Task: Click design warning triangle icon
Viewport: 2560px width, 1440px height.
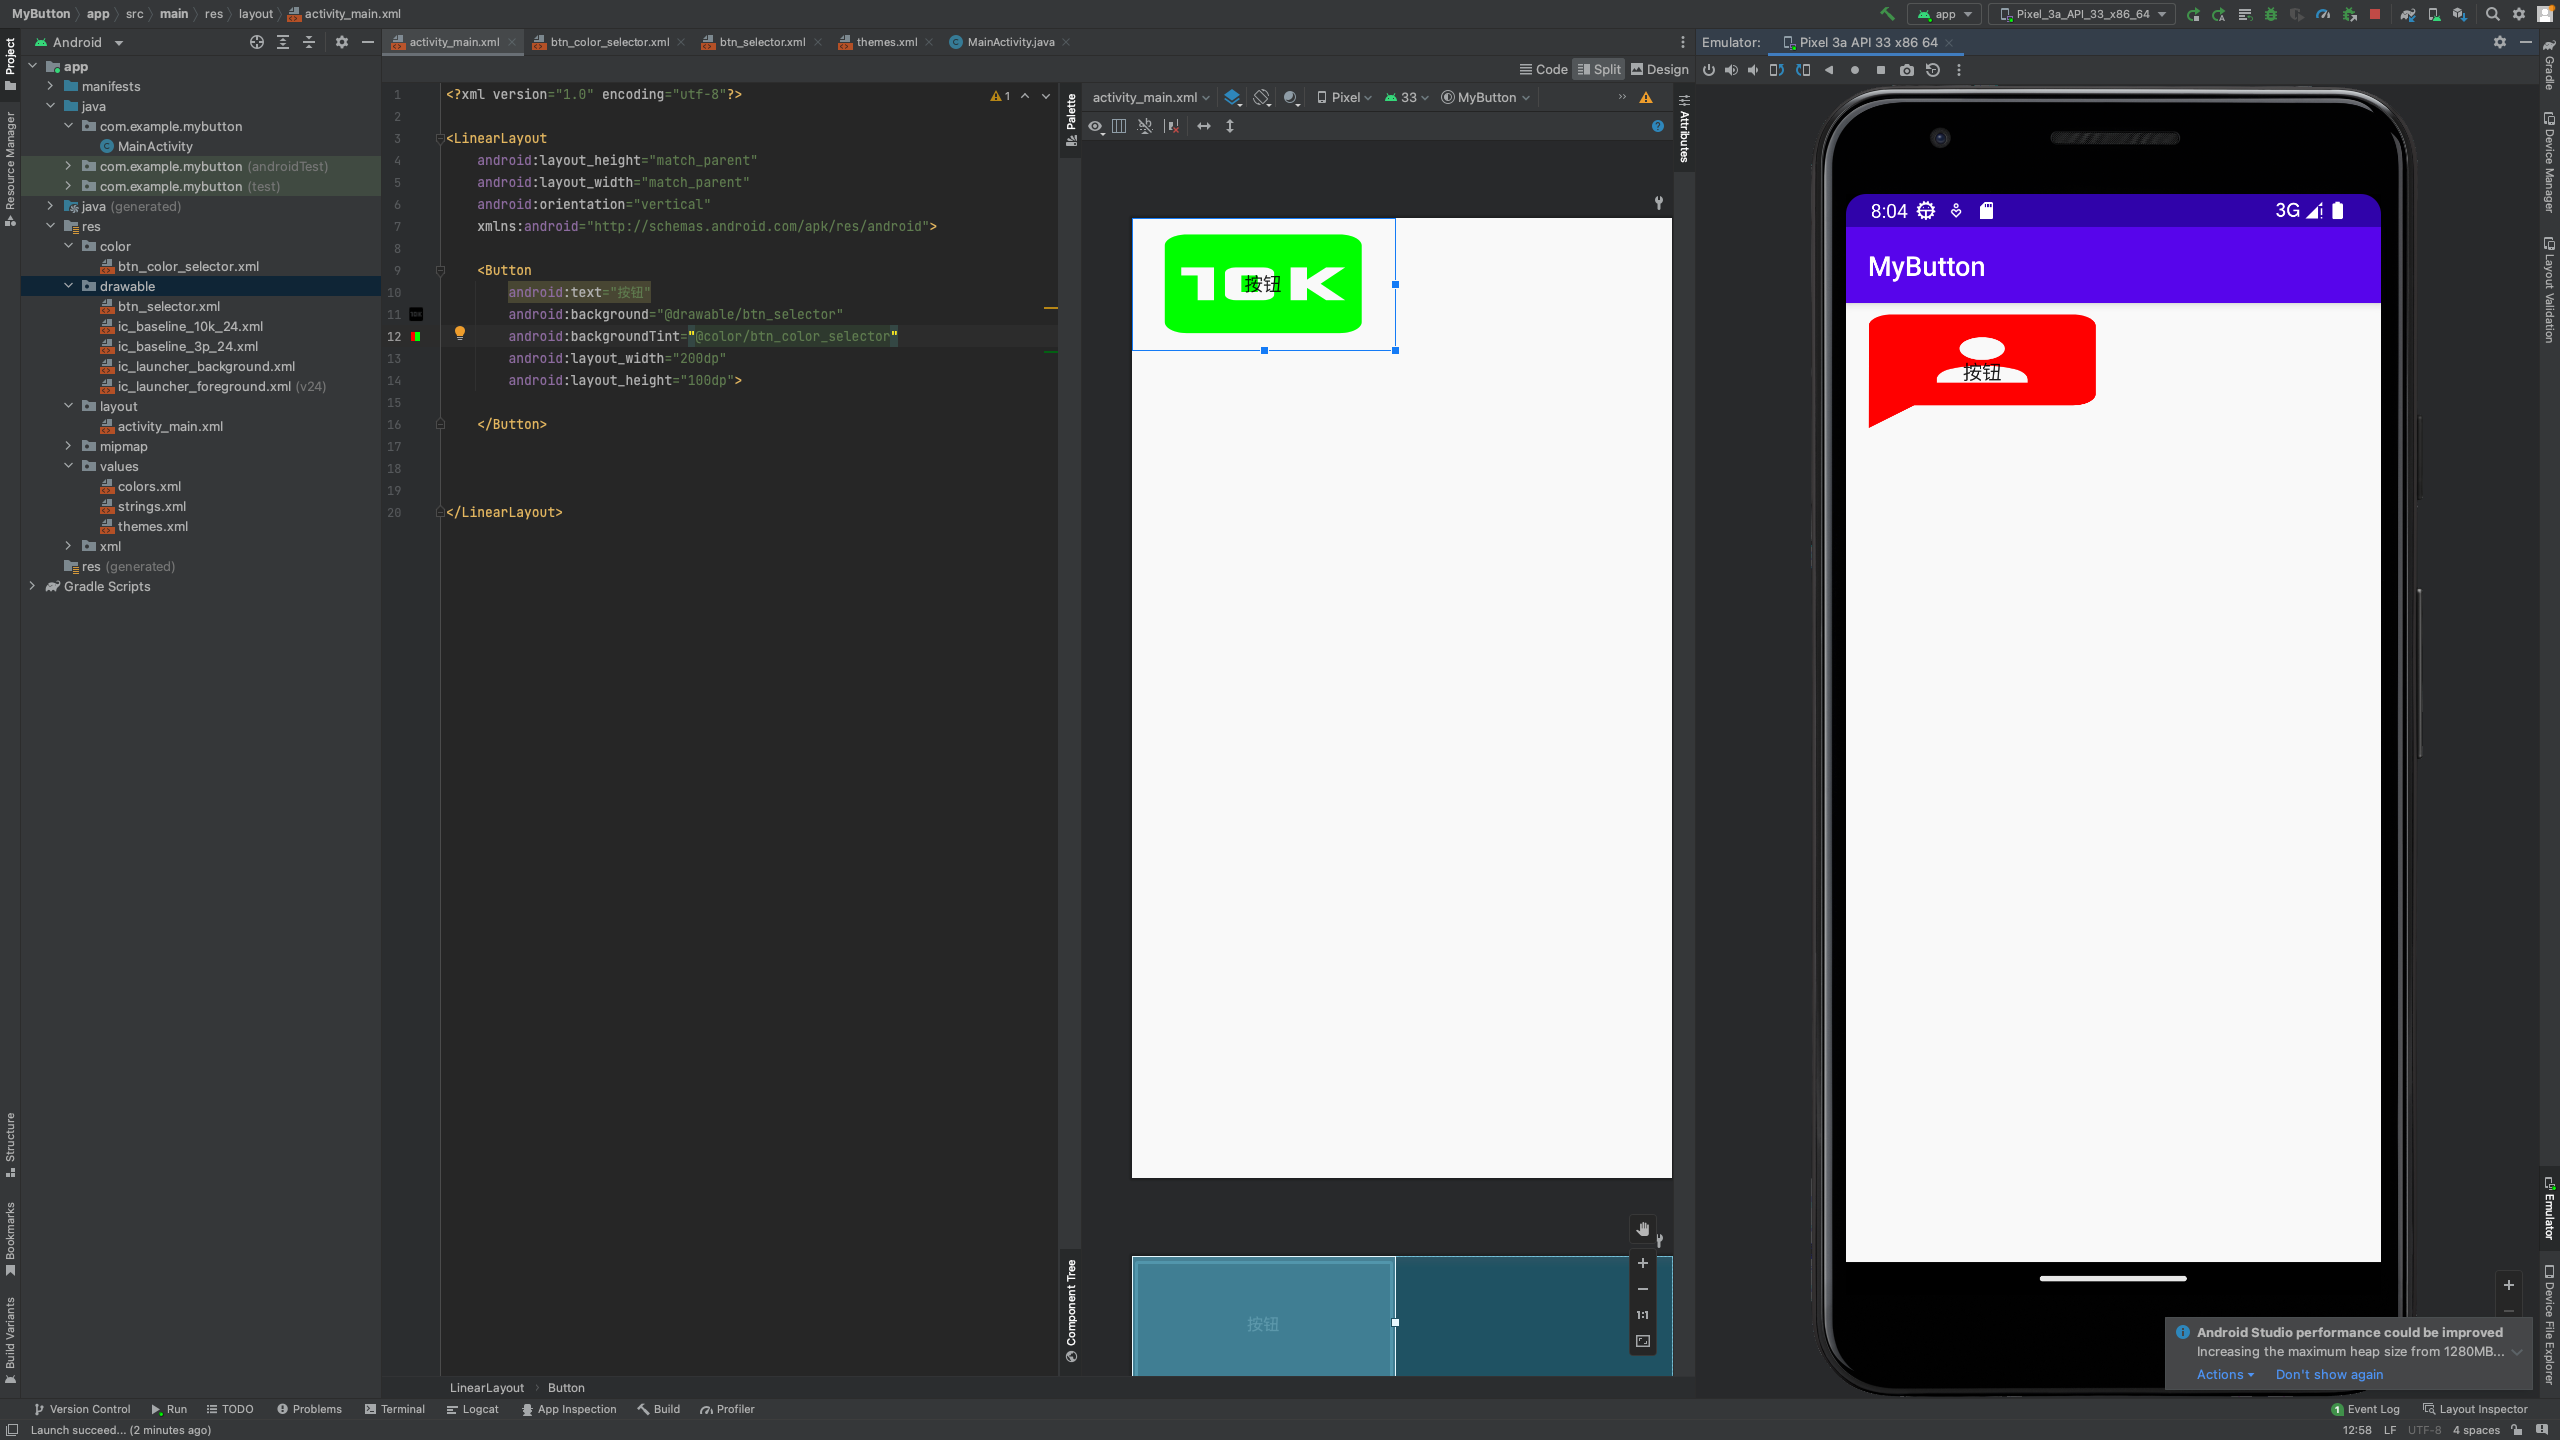Action: pyautogui.click(x=1646, y=97)
